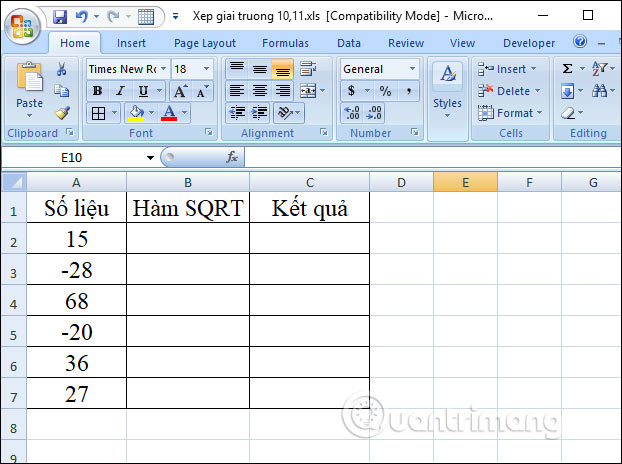Decrease font size with Shrink Font
Viewport: 622px width, 464px height.
click(x=202, y=91)
